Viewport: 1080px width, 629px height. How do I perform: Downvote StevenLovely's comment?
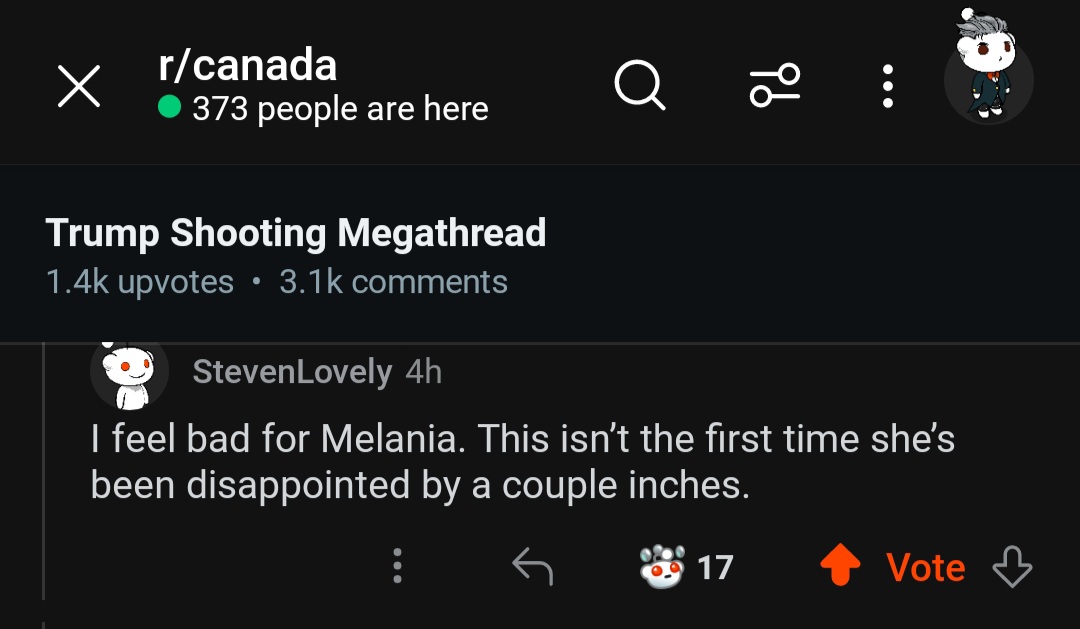tap(1011, 568)
